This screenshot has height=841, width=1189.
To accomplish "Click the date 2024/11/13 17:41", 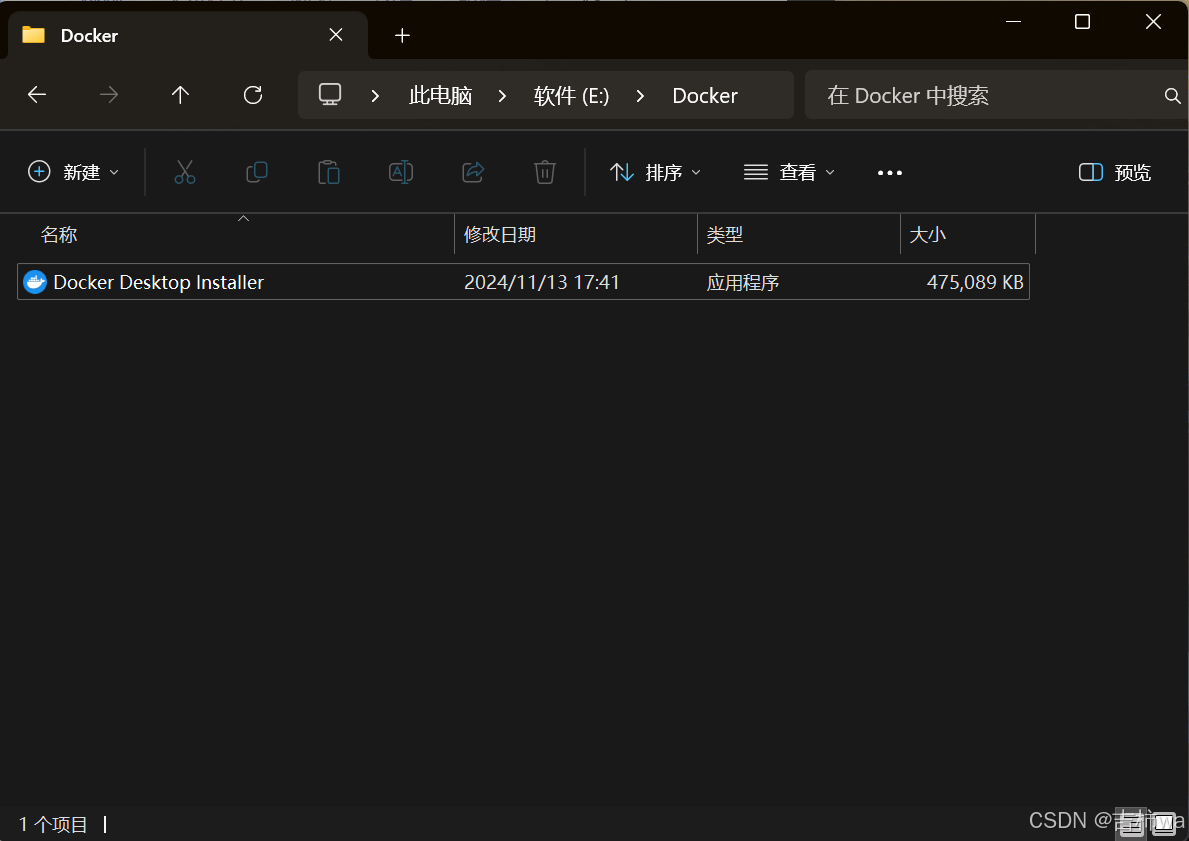I will pos(541,282).
